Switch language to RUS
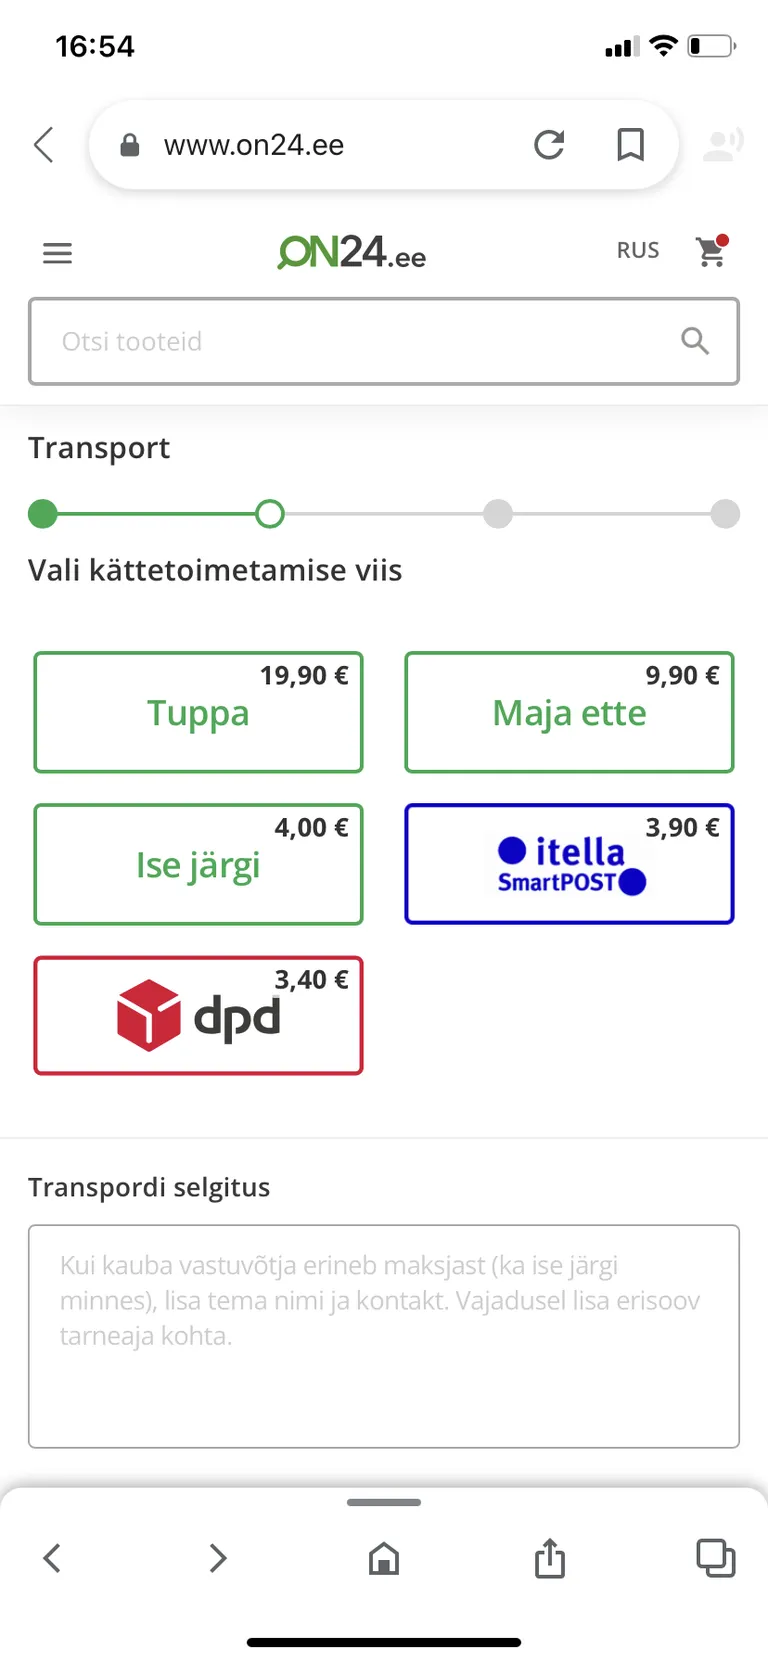This screenshot has width=768, height=1662. [x=638, y=250]
